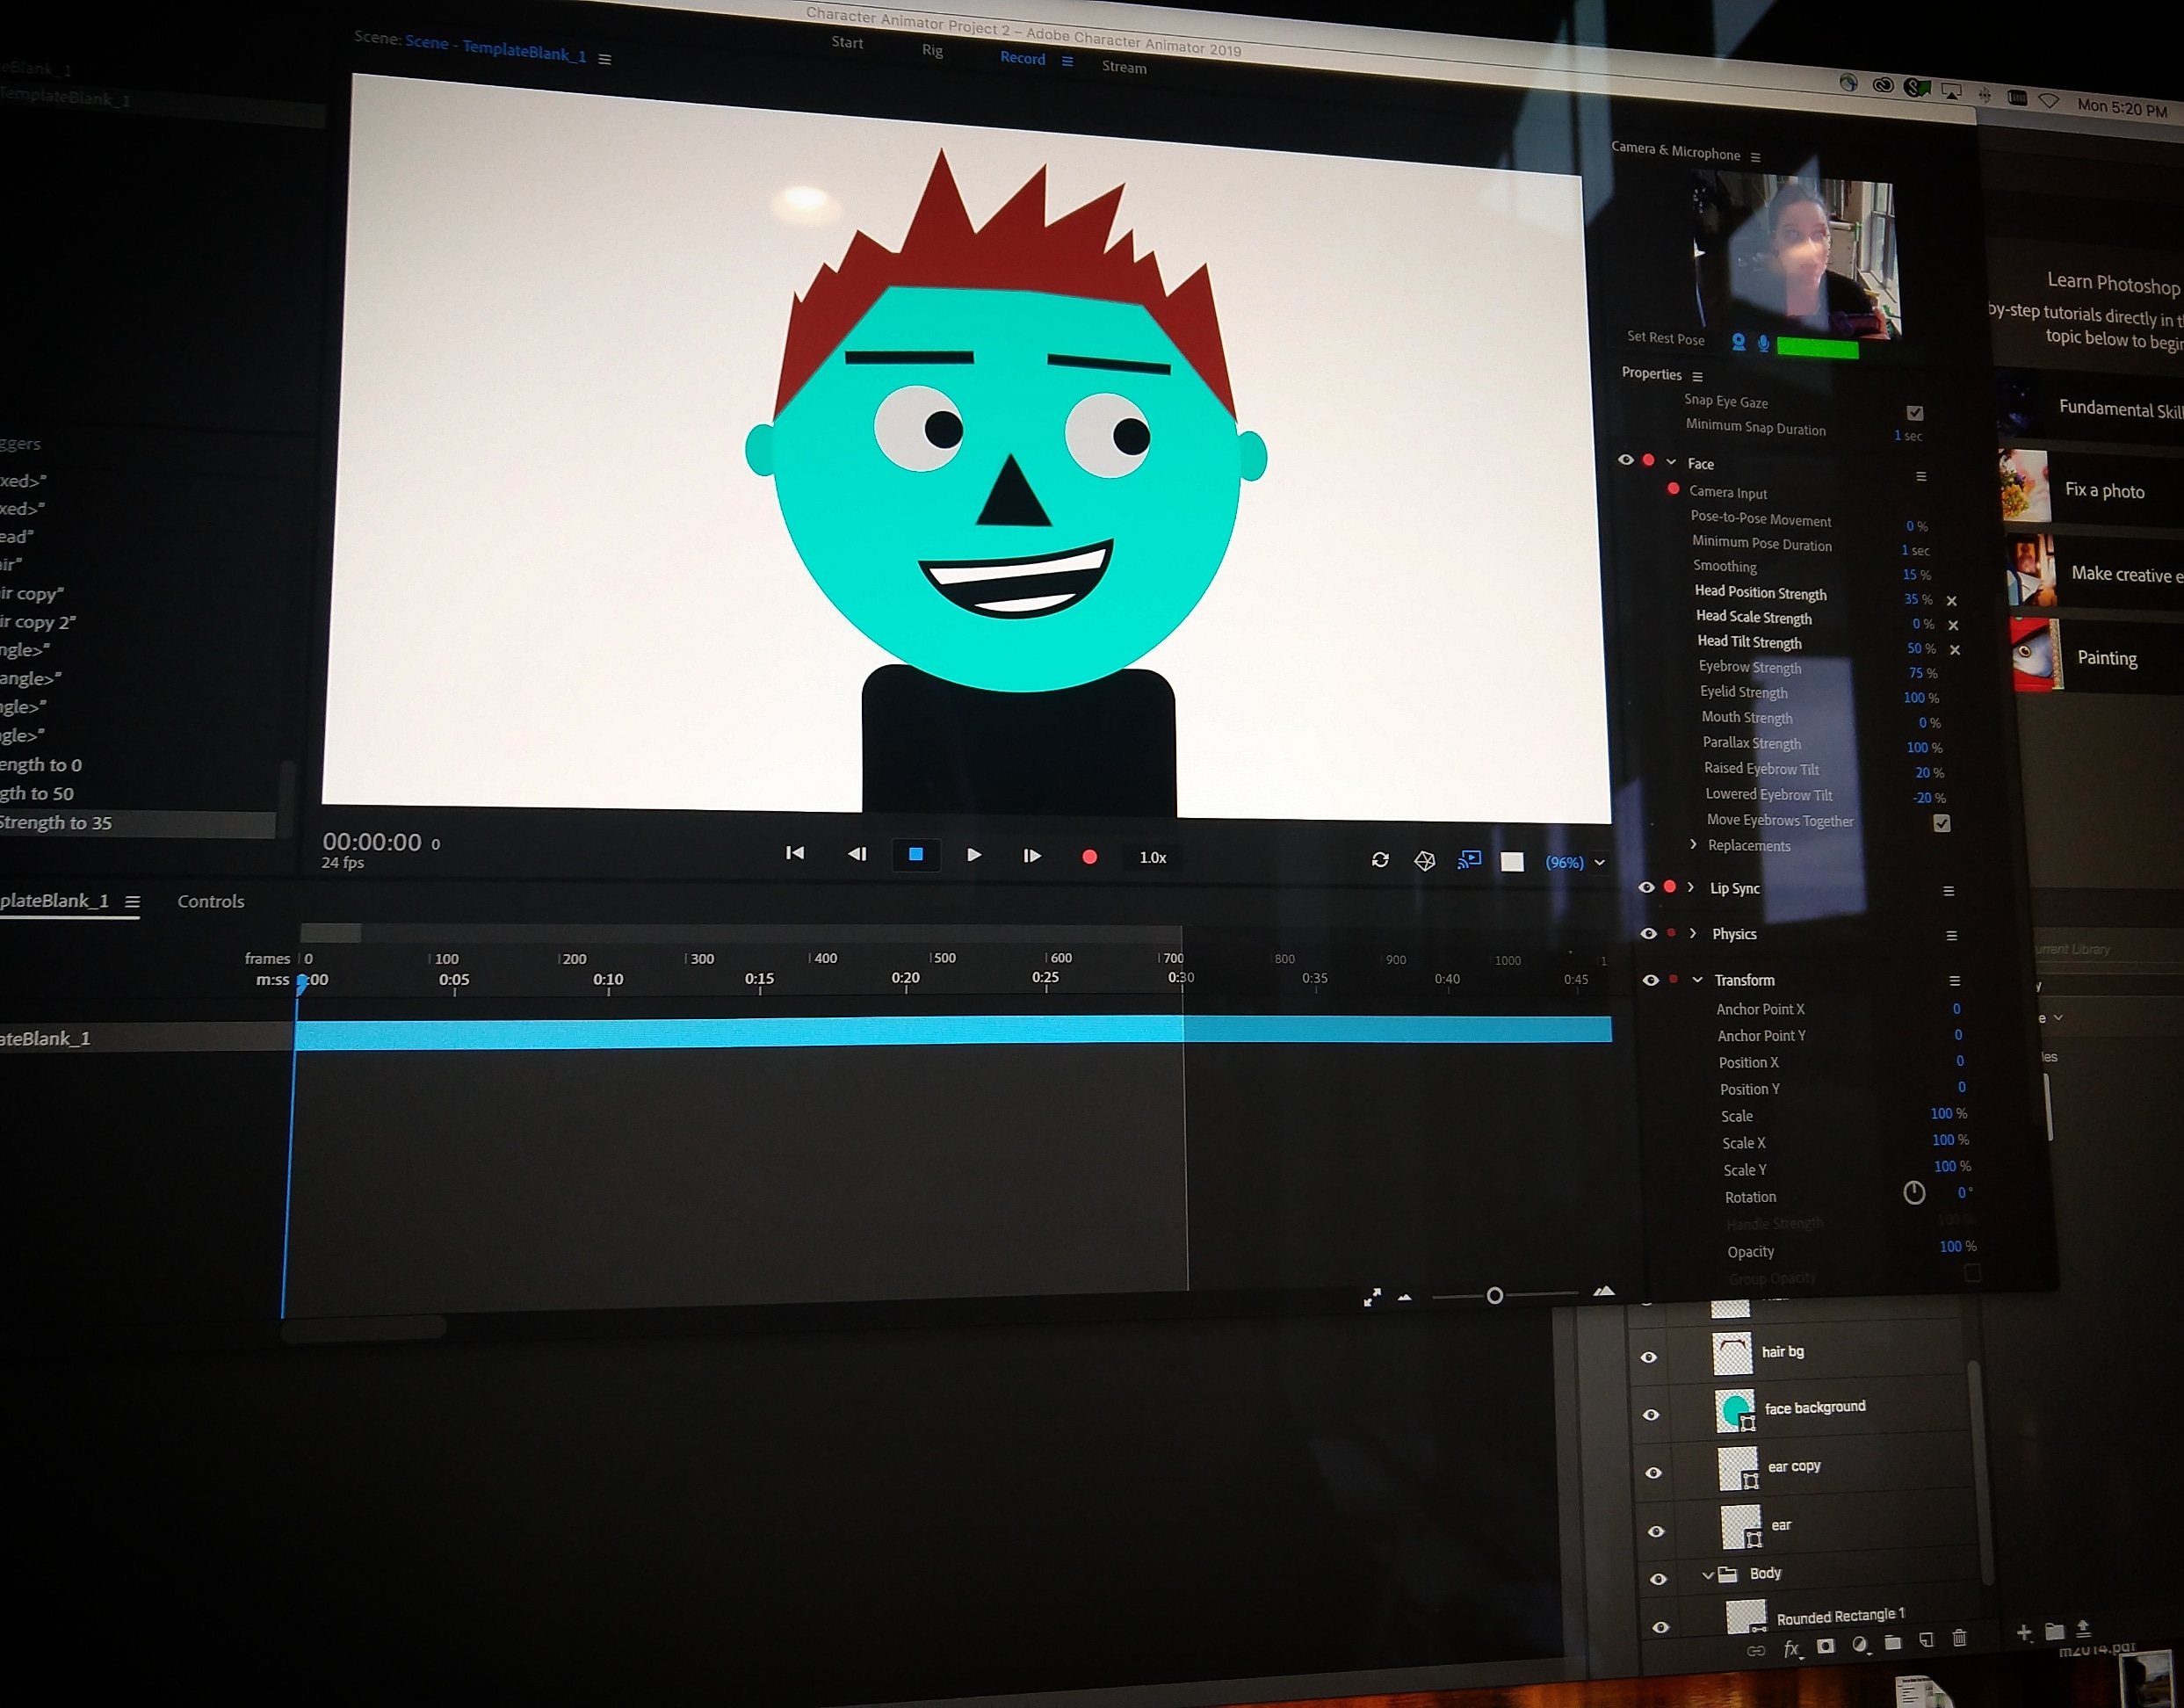Expand the Lip Sync behavior
This screenshot has width=2184, height=1708.
click(x=1691, y=888)
